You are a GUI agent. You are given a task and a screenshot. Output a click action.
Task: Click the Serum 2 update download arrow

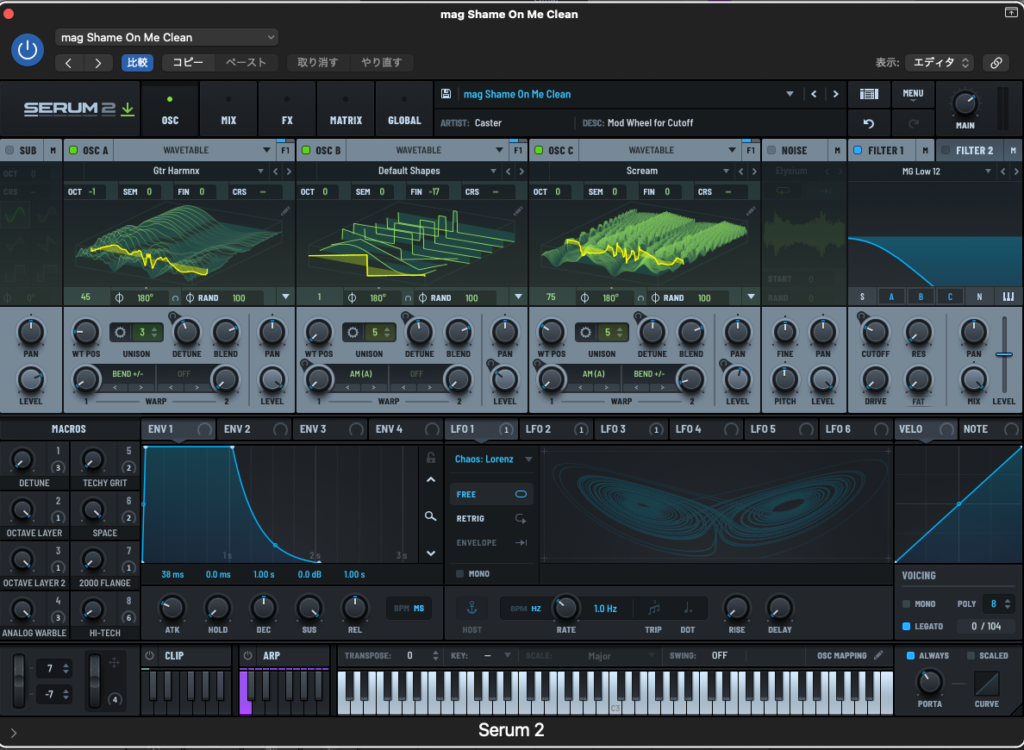coord(128,108)
